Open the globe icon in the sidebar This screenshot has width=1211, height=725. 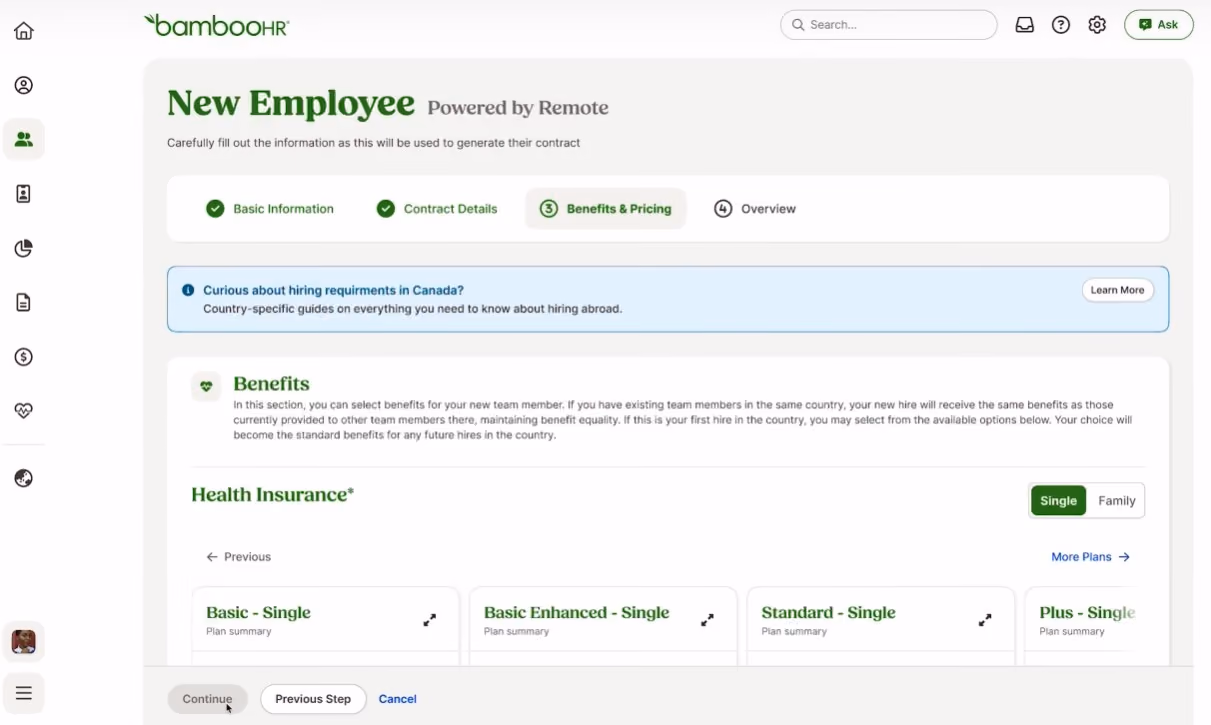click(x=24, y=478)
